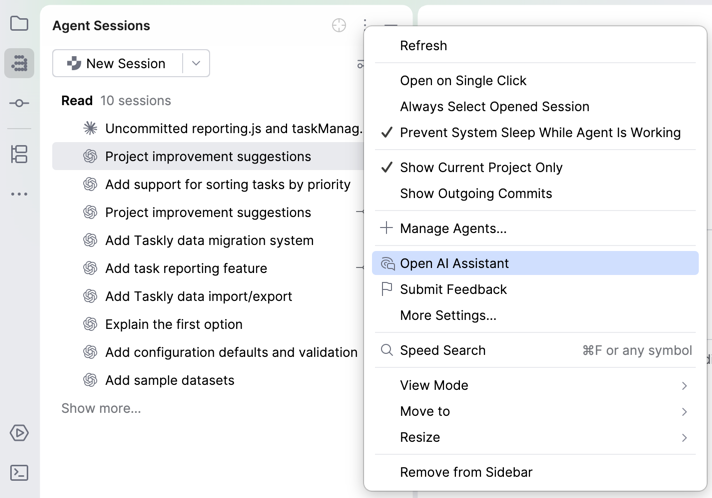
Task: Open the New Session dropdown arrow
Action: [196, 63]
